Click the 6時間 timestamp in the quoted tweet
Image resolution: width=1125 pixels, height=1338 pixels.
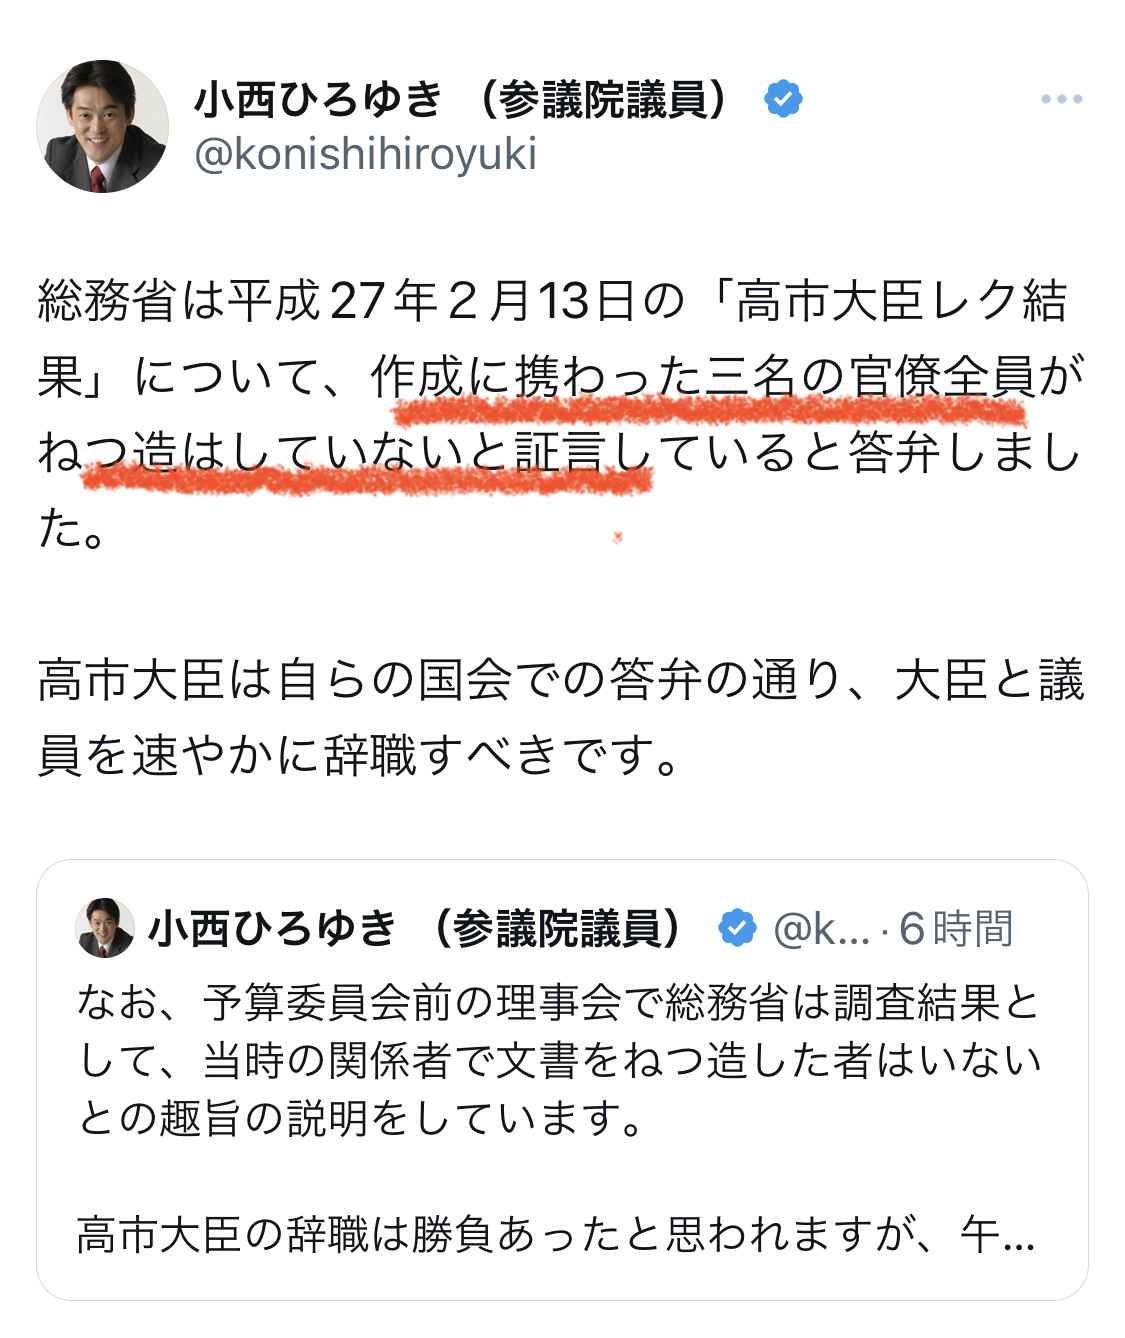pyautogui.click(x=955, y=929)
